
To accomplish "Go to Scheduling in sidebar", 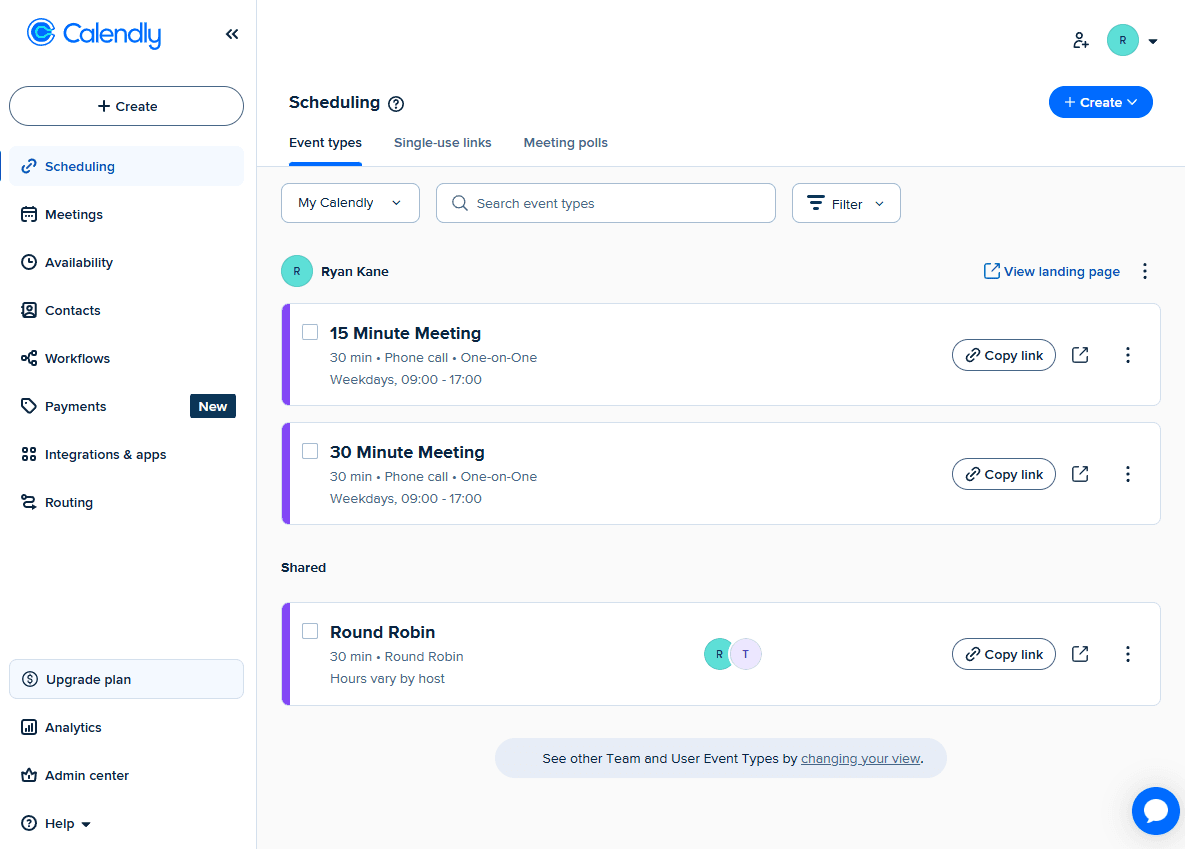I will coord(126,166).
